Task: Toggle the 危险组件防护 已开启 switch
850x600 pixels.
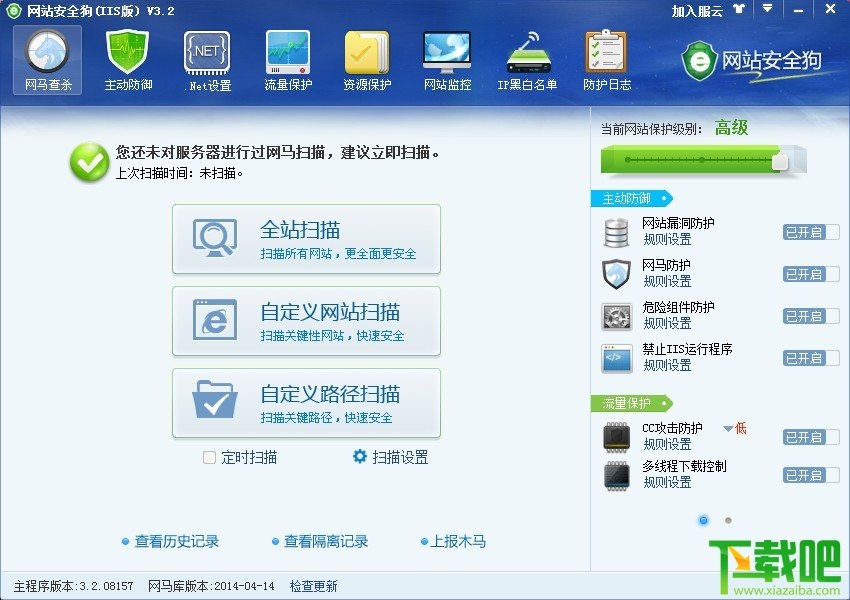Action: tap(811, 316)
